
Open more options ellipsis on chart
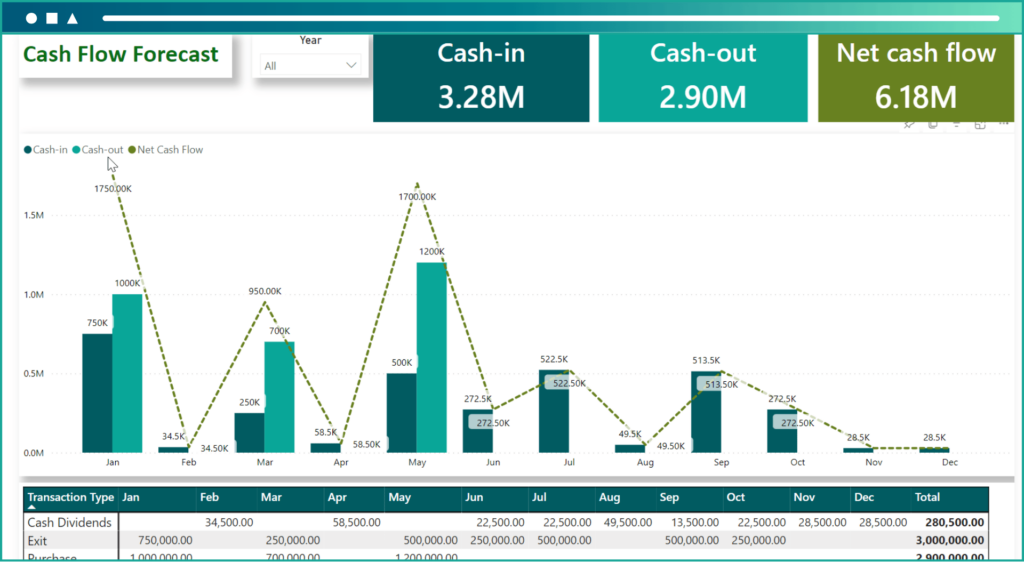pyautogui.click(x=1001, y=125)
